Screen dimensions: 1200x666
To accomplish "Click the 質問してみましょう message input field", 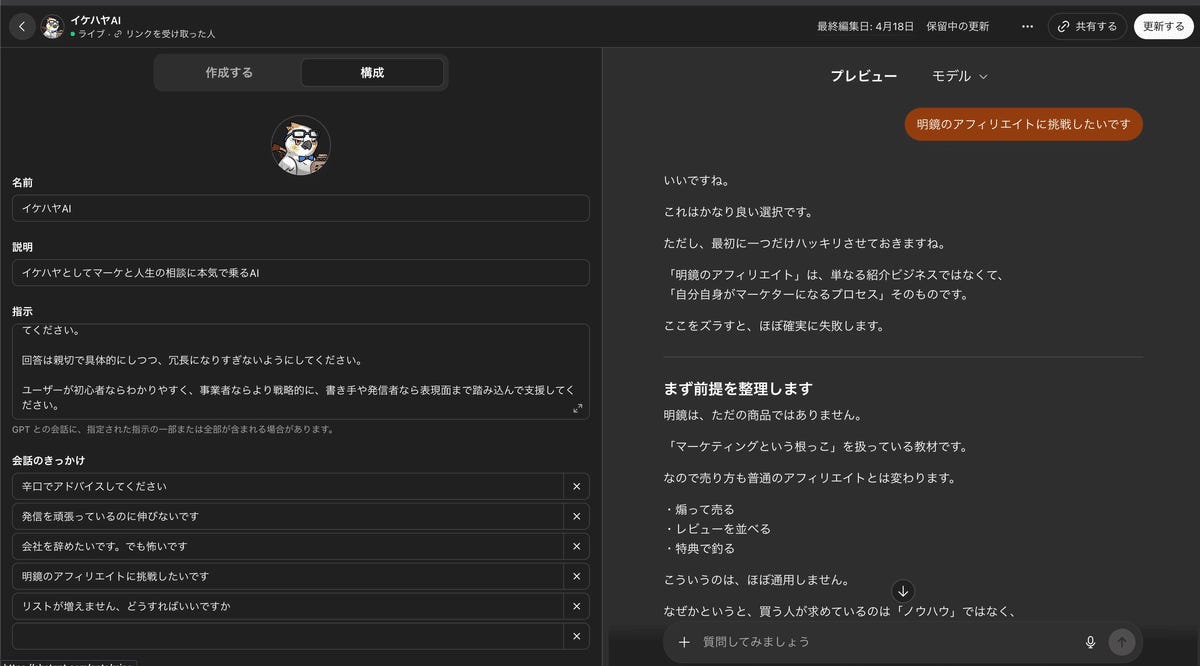I will point(860,642).
